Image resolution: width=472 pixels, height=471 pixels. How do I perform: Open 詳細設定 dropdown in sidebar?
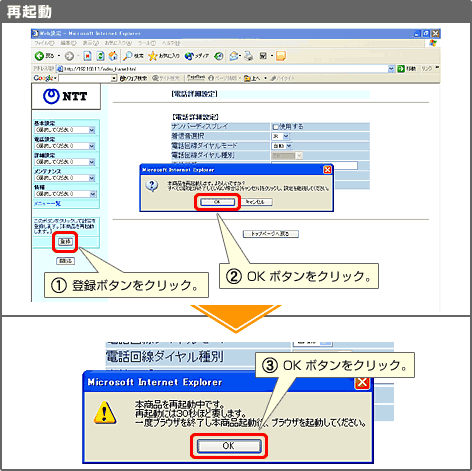[65, 162]
